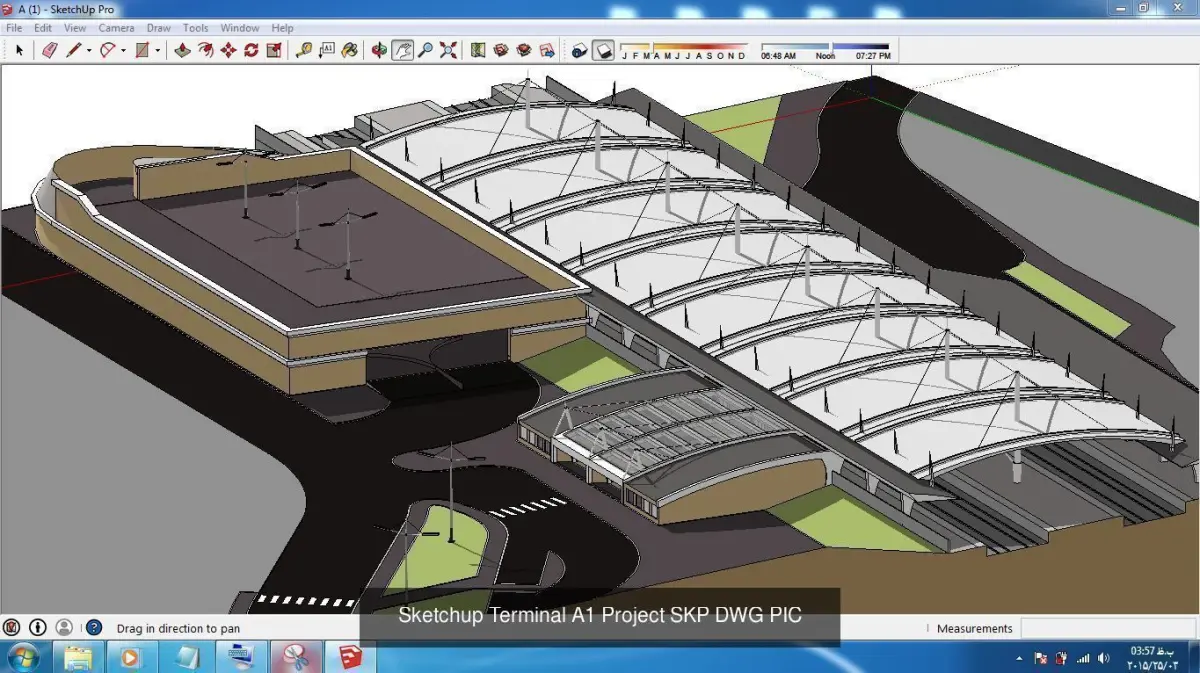Open the 3D Warehouse get models icon

point(501,50)
